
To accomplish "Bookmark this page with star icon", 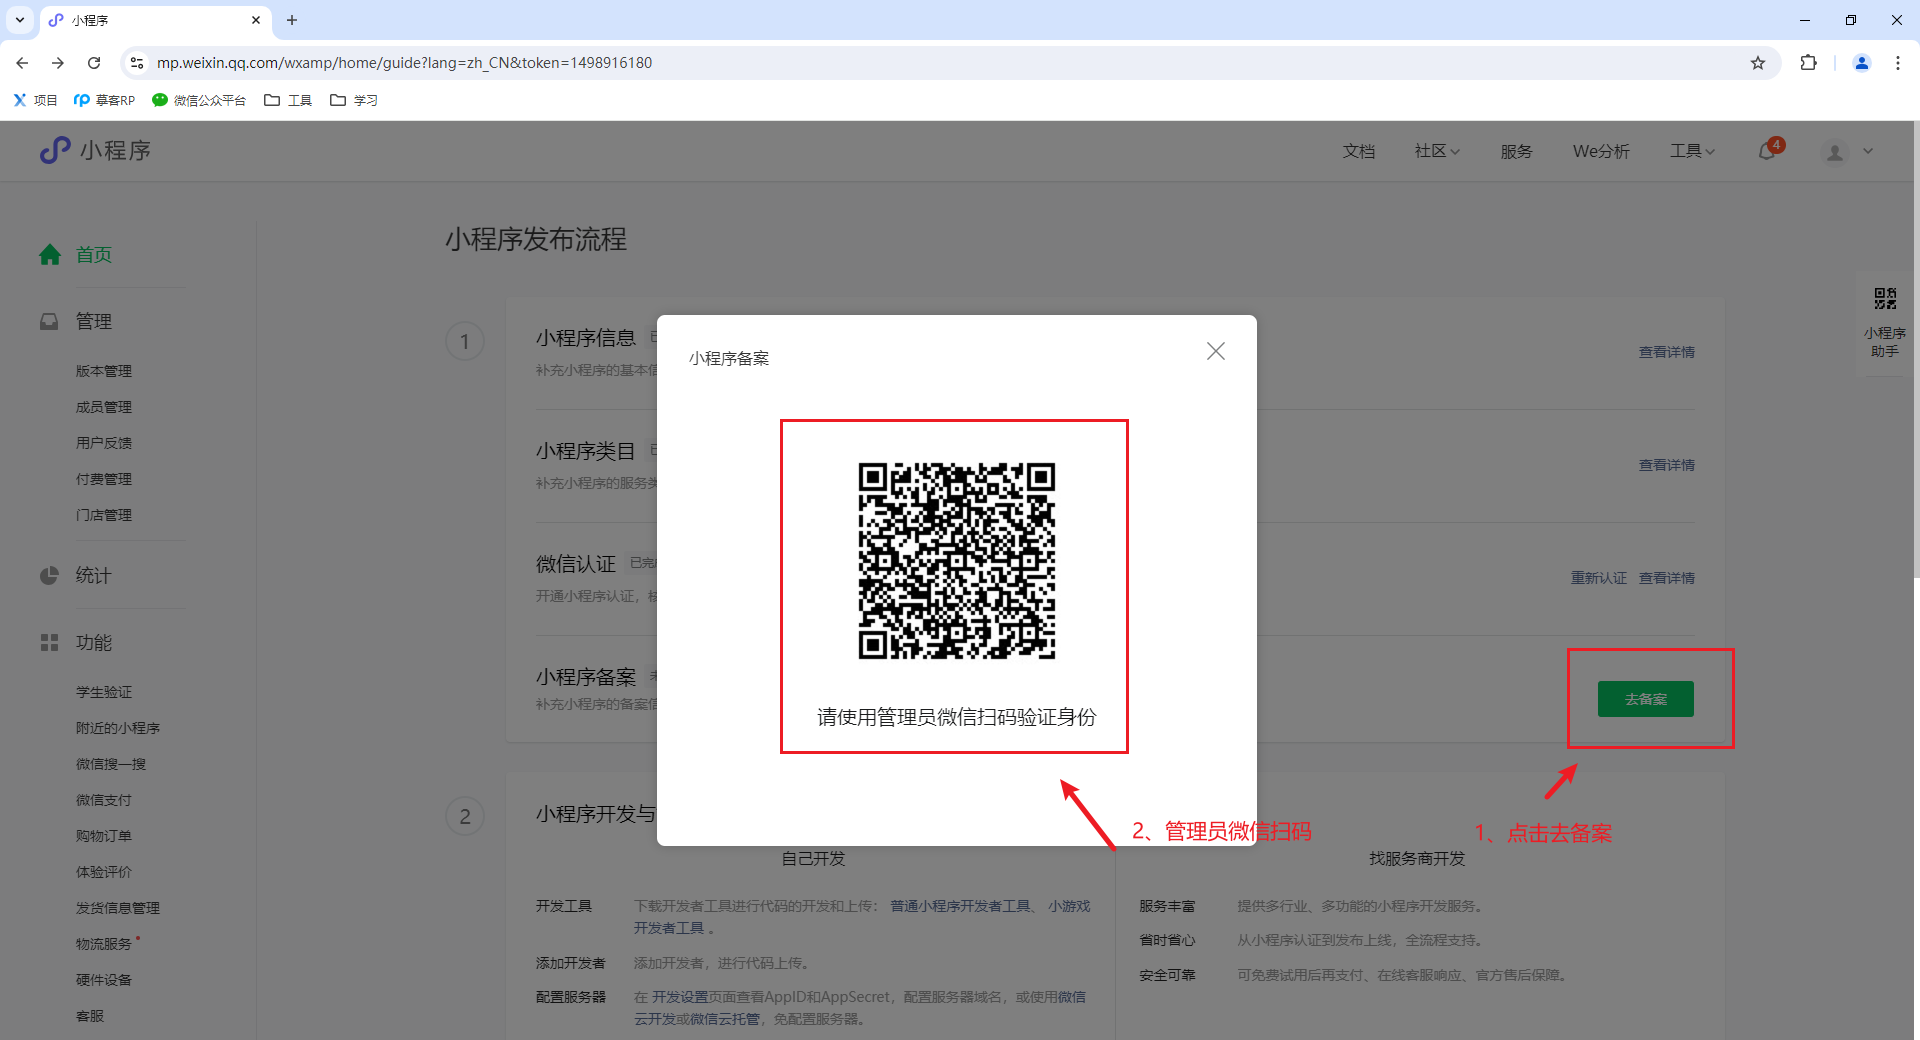I will pos(1758,63).
